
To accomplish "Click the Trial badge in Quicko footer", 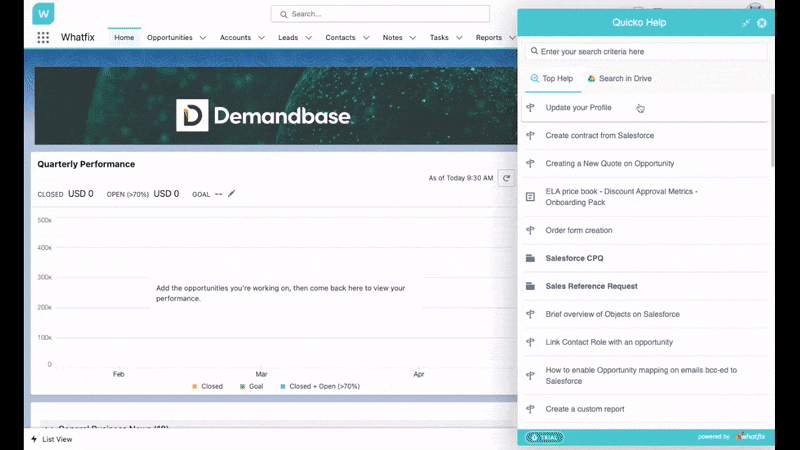I will (x=545, y=437).
